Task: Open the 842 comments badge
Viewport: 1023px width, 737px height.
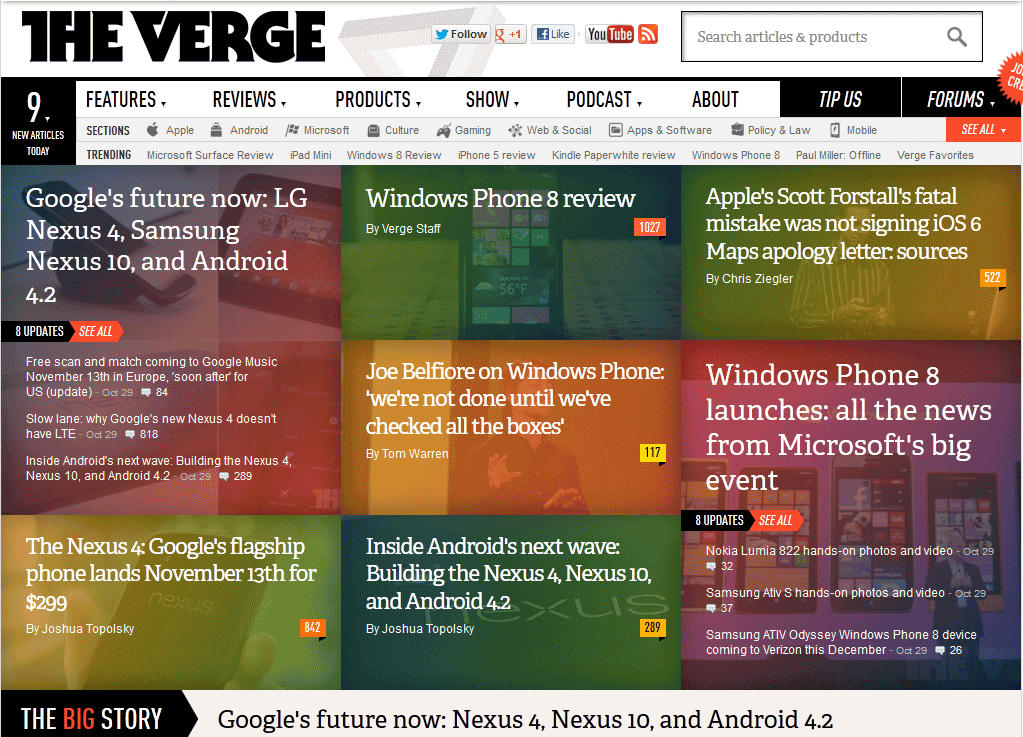Action: tap(313, 628)
